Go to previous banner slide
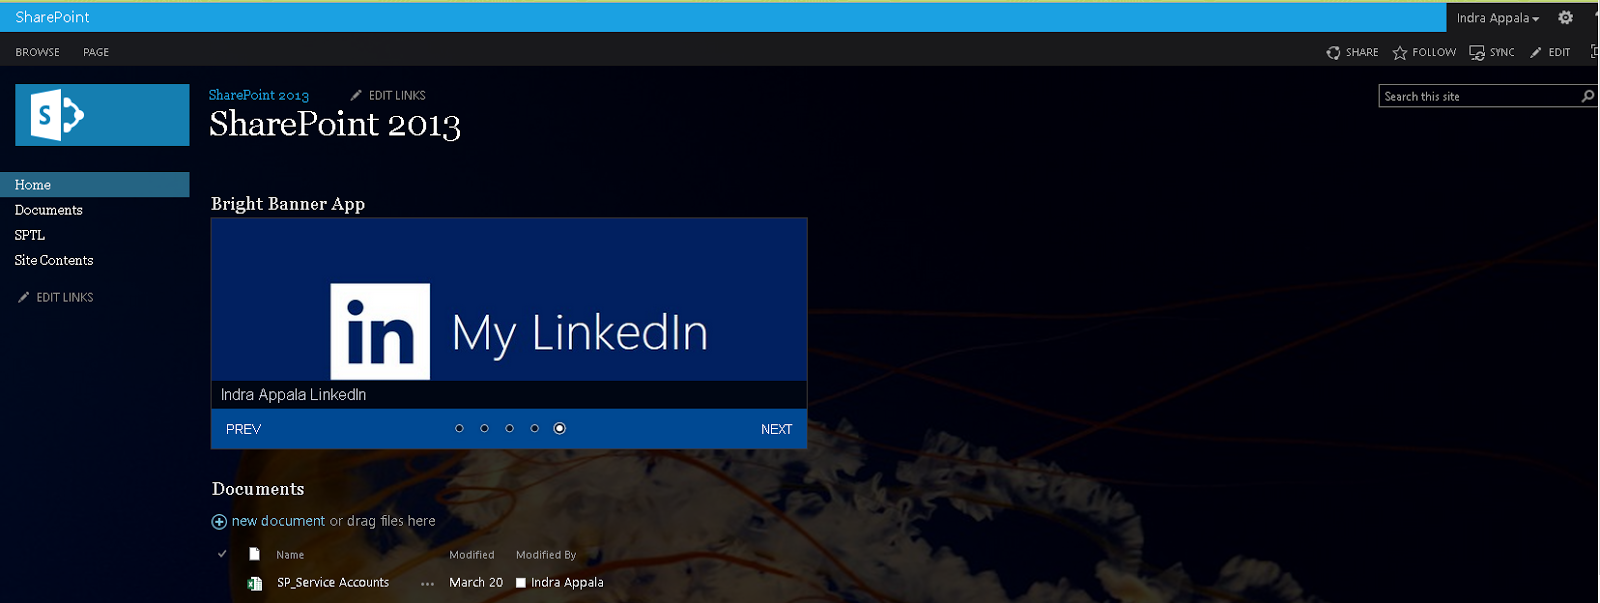1600x603 pixels. tap(243, 429)
